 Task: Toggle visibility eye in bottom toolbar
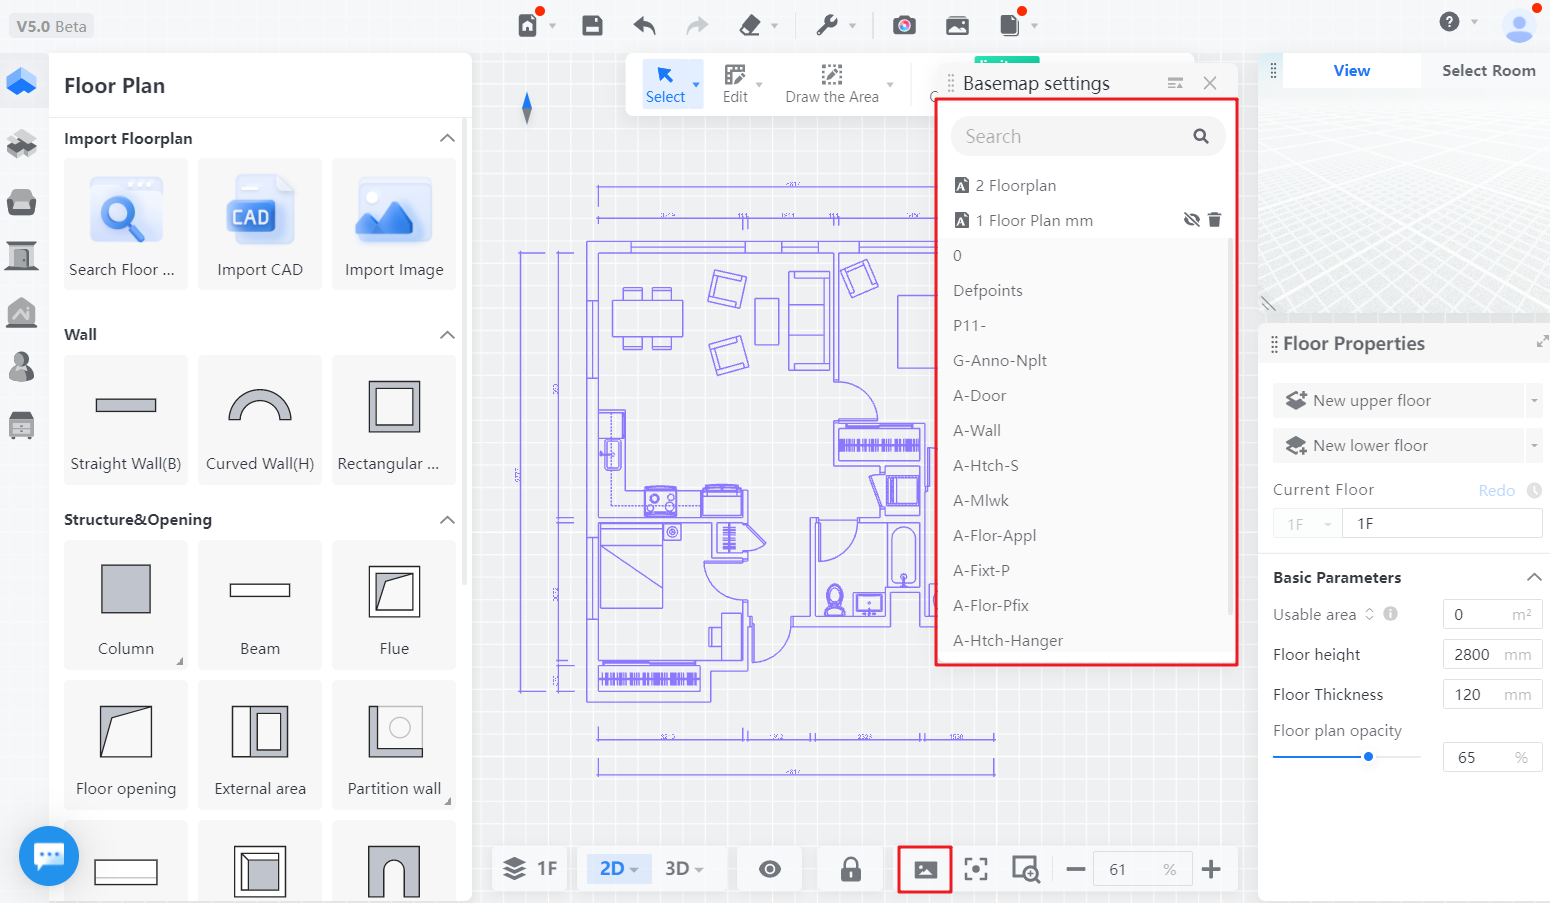[x=770, y=869]
